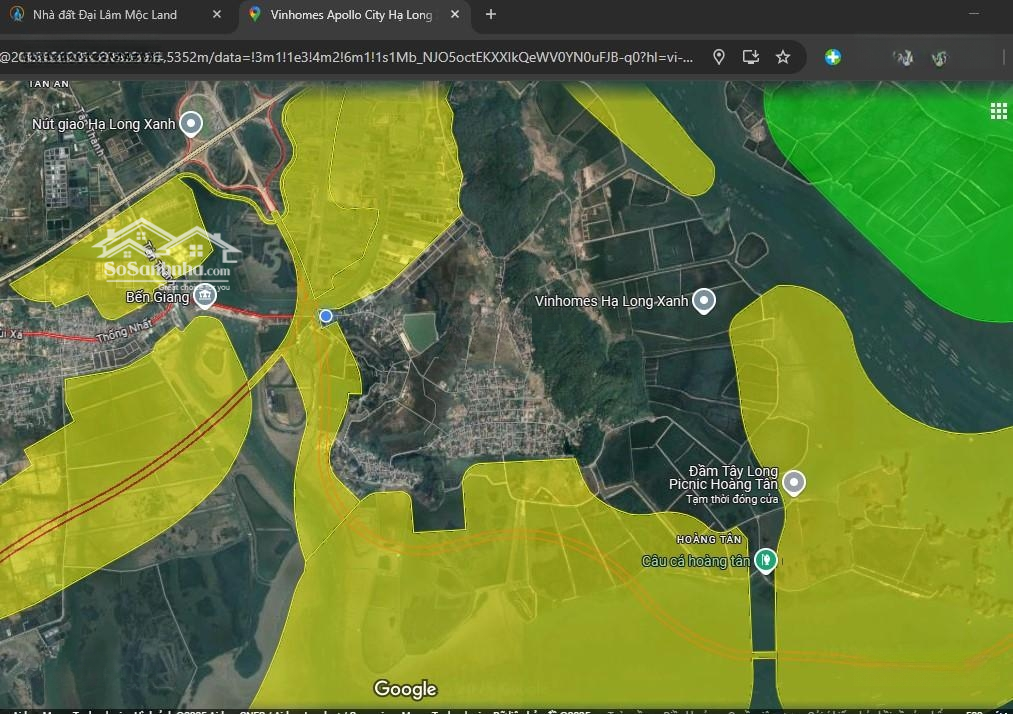Click the Câu cá hoàng tân green pin
1013x714 pixels.
coord(766,560)
